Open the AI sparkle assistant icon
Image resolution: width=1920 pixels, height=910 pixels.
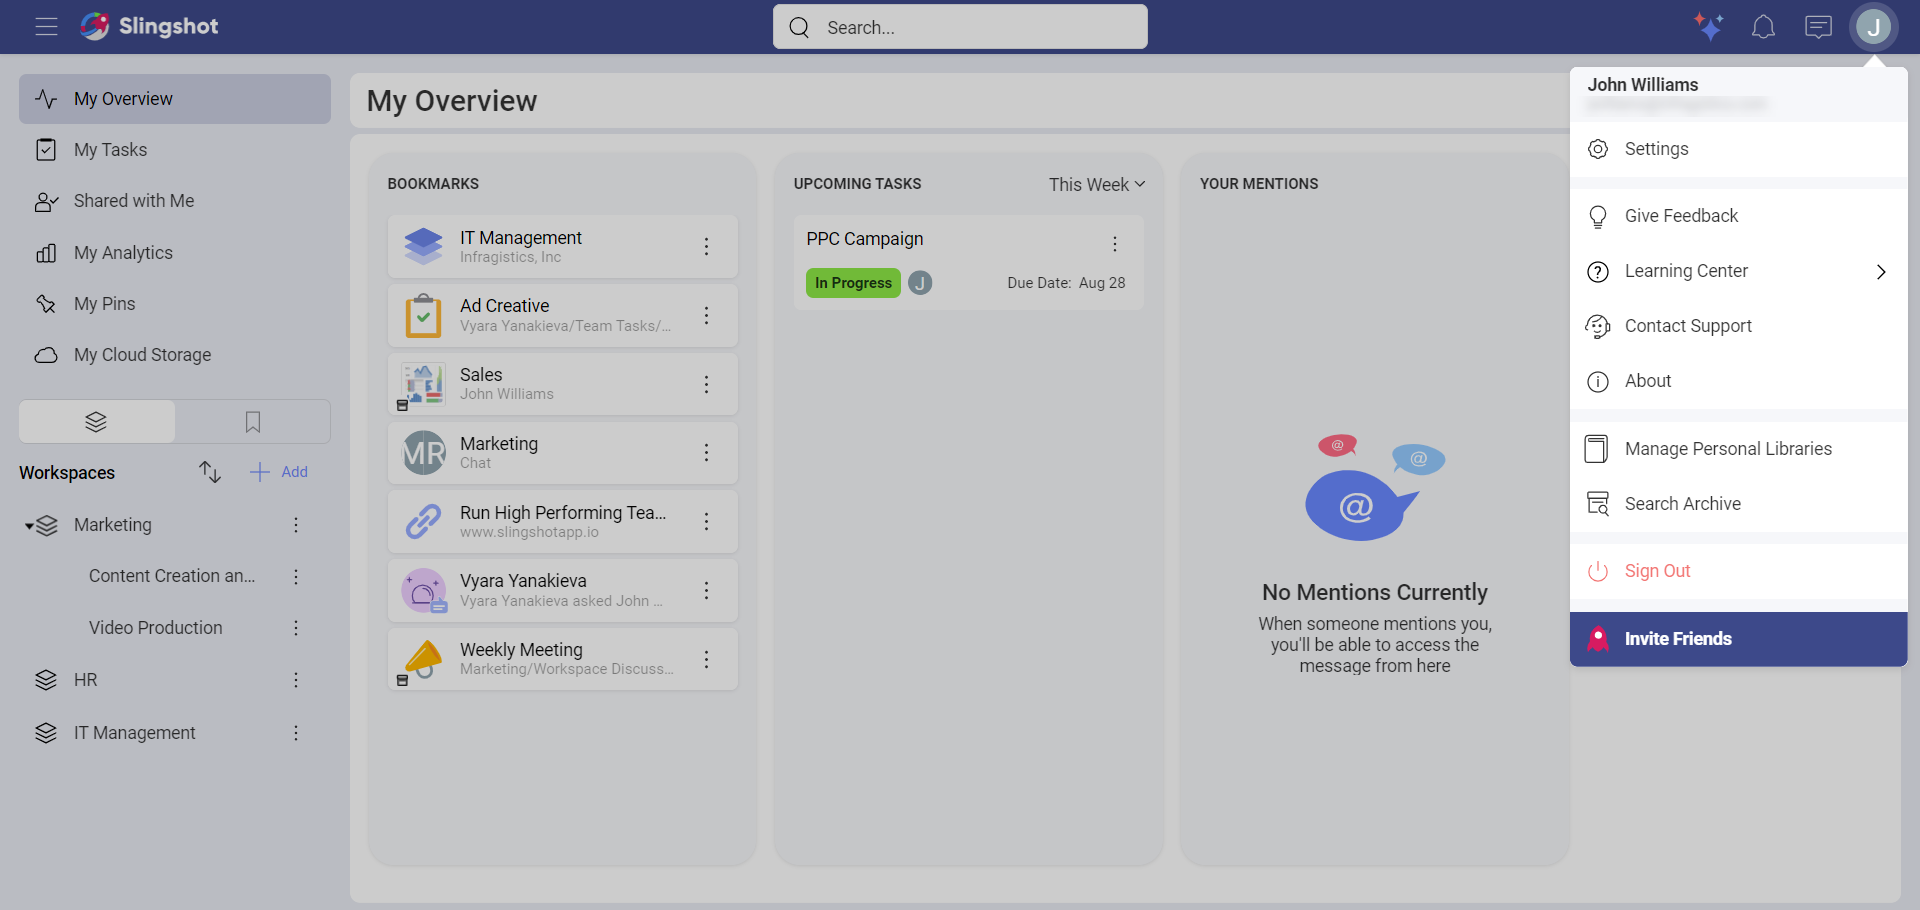[x=1709, y=27]
